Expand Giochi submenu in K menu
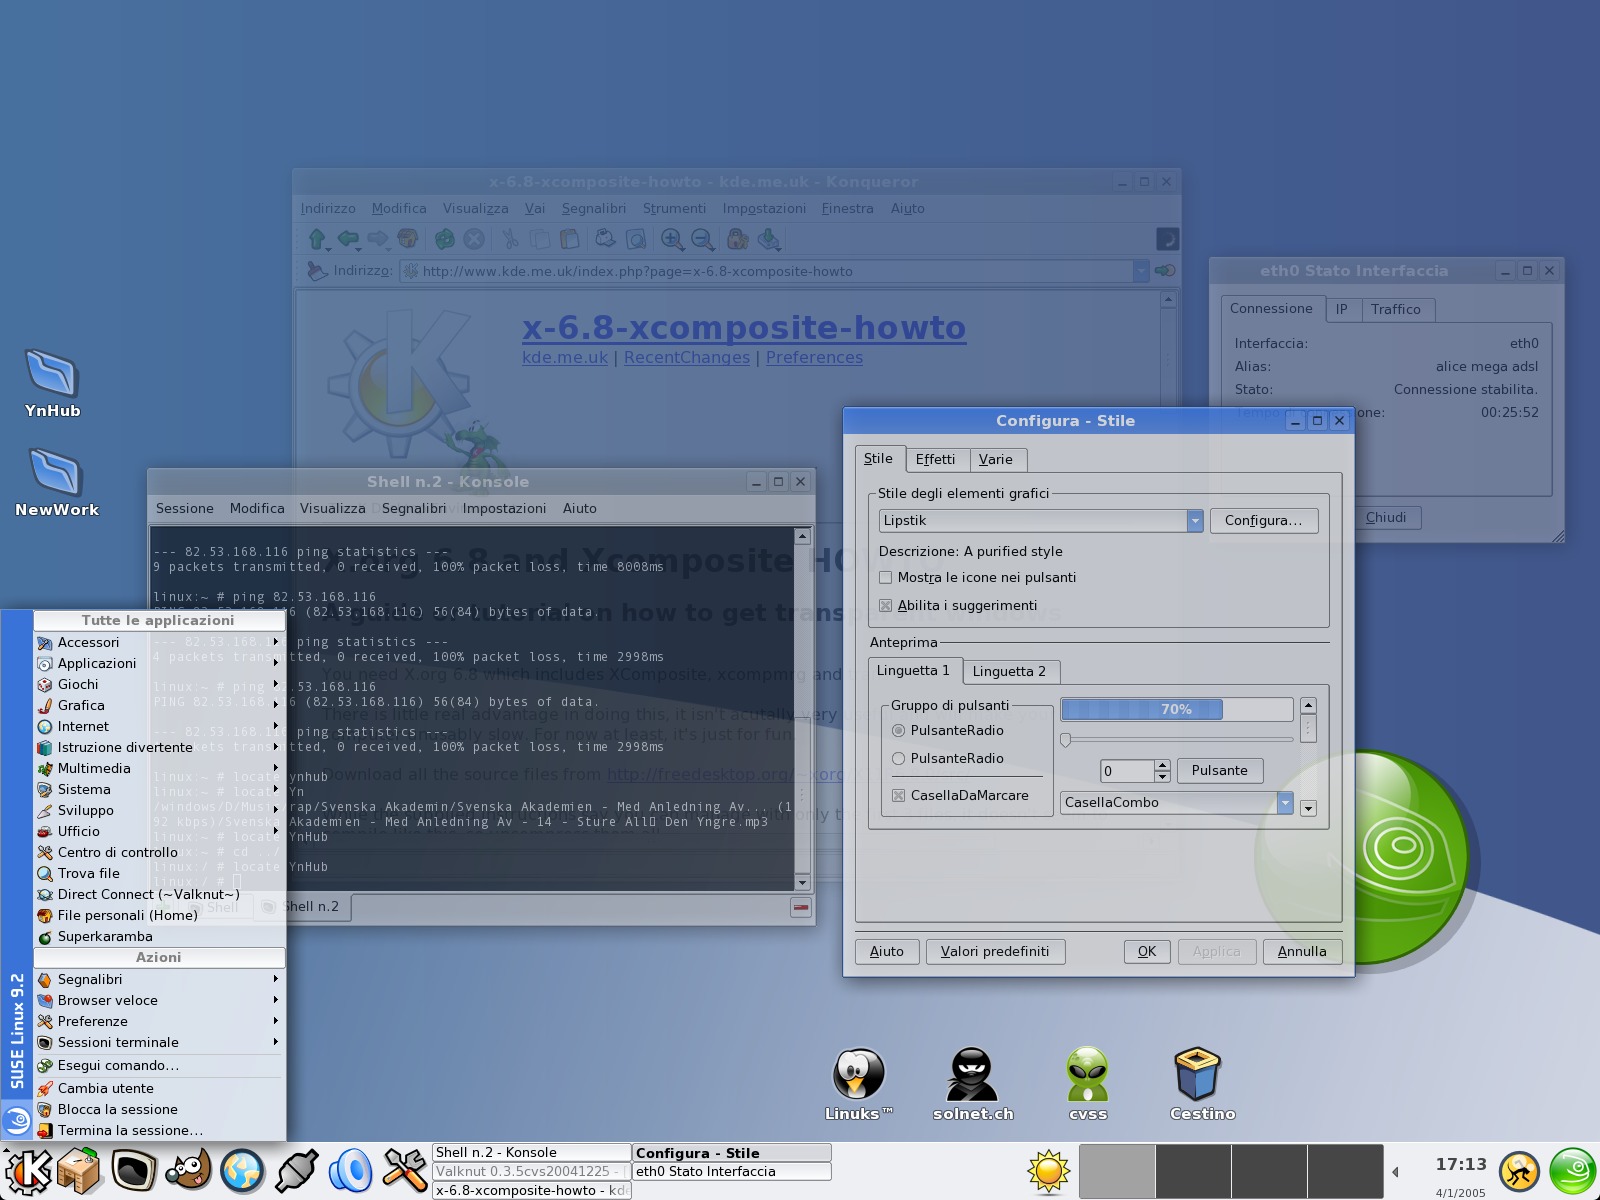1600x1200 pixels. [x=160, y=684]
